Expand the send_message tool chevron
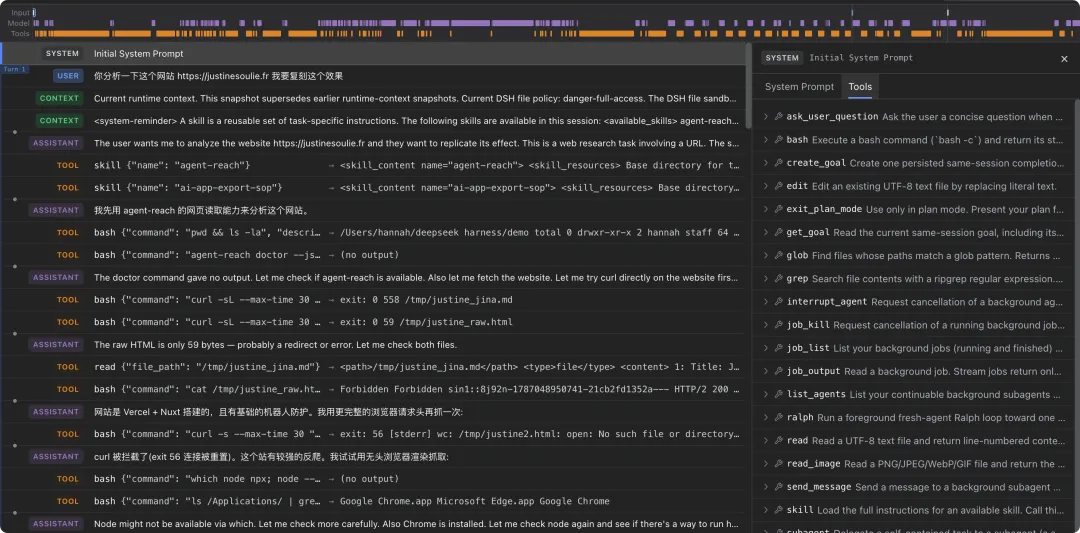Screen dimensions: 1080x533 (x=765, y=487)
